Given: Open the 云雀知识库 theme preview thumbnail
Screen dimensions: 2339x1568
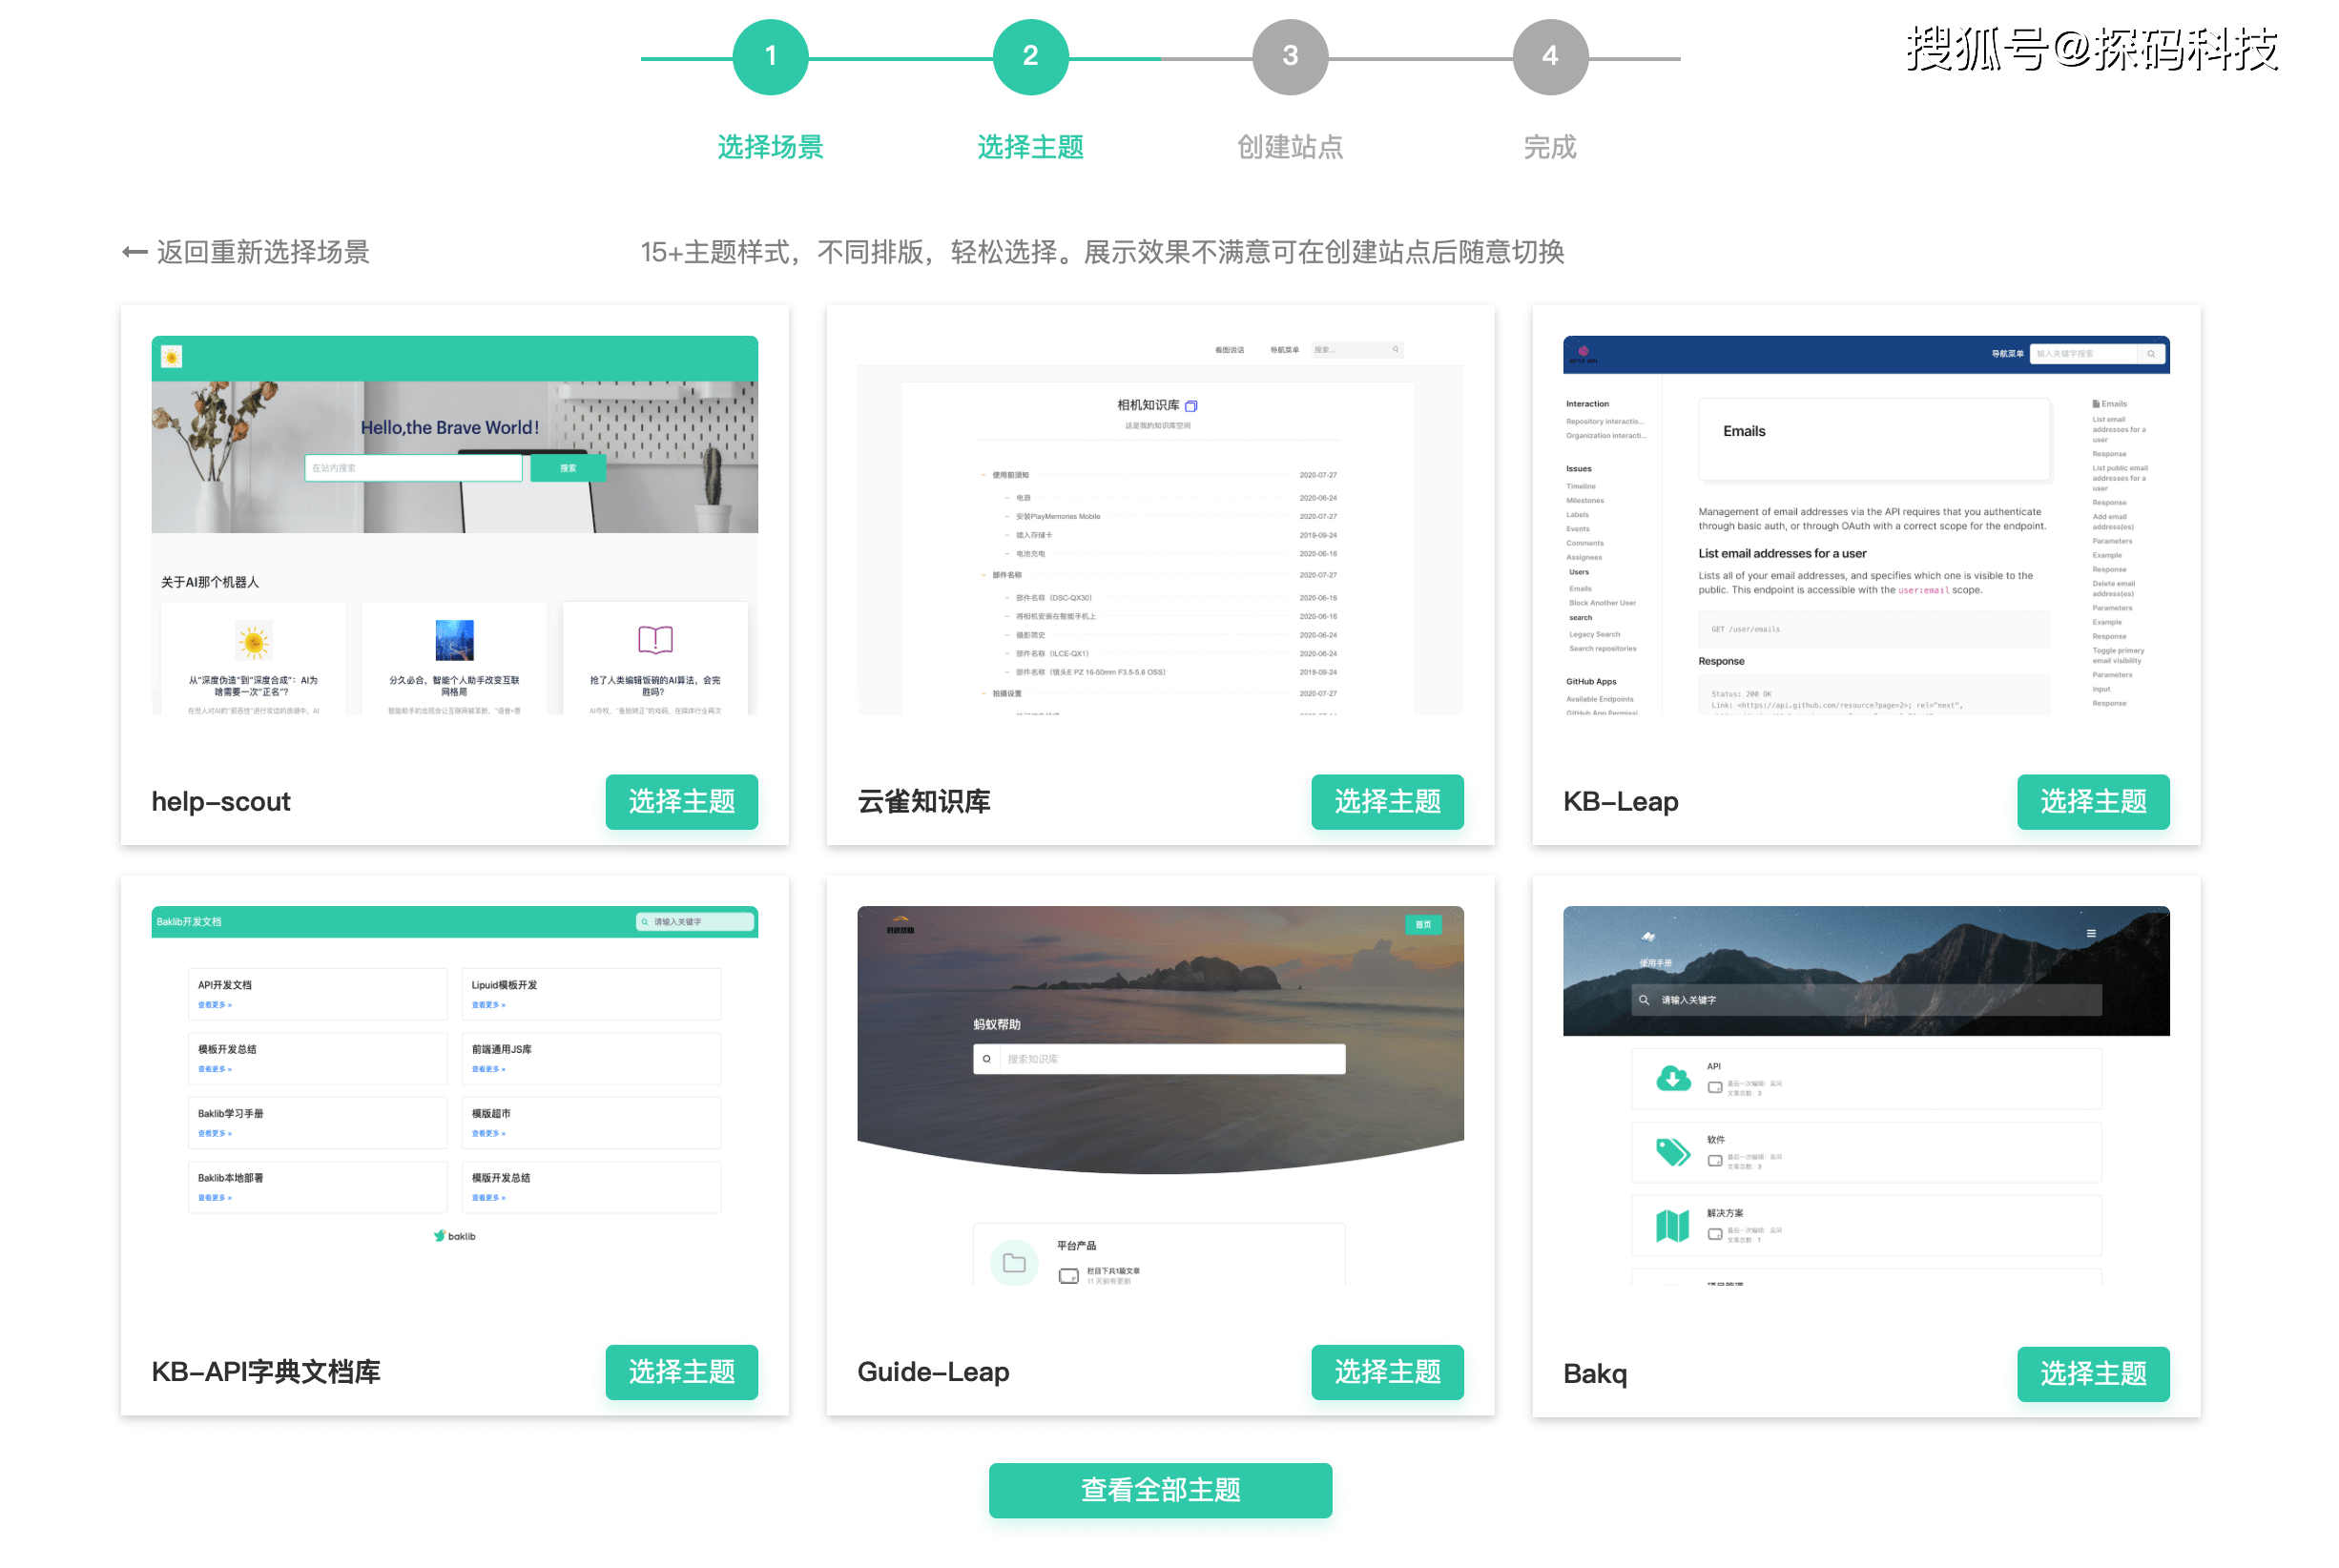Looking at the screenshot, I should [1160, 525].
